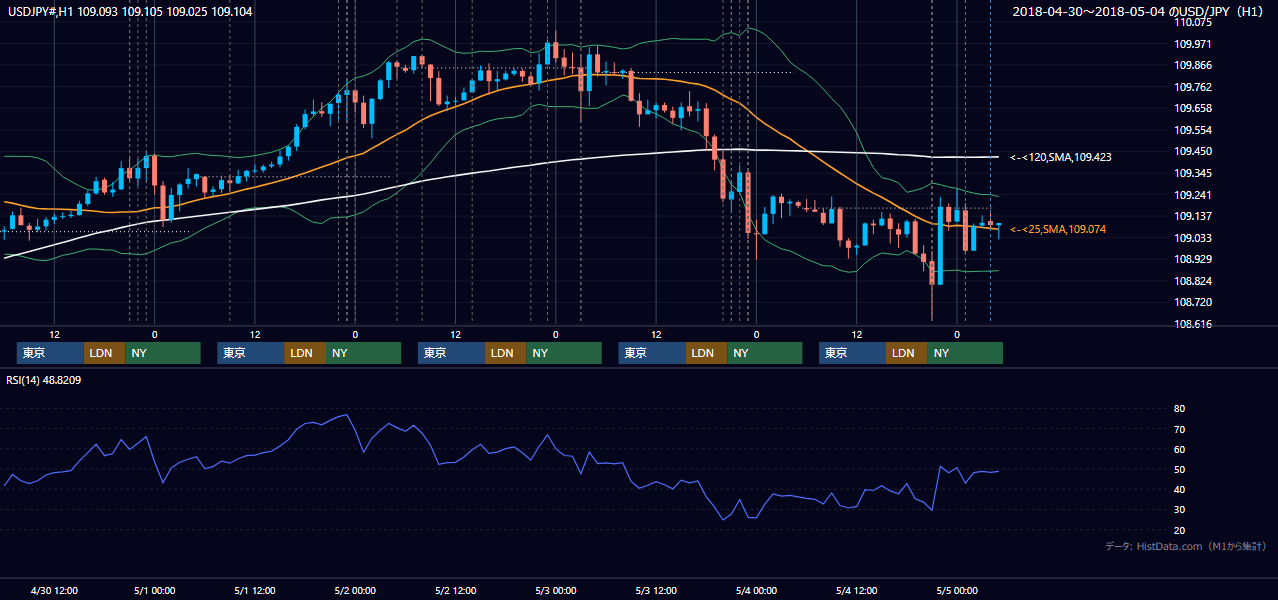
Task: Select the 5/1 12:00 time axis label
Action: point(255,590)
